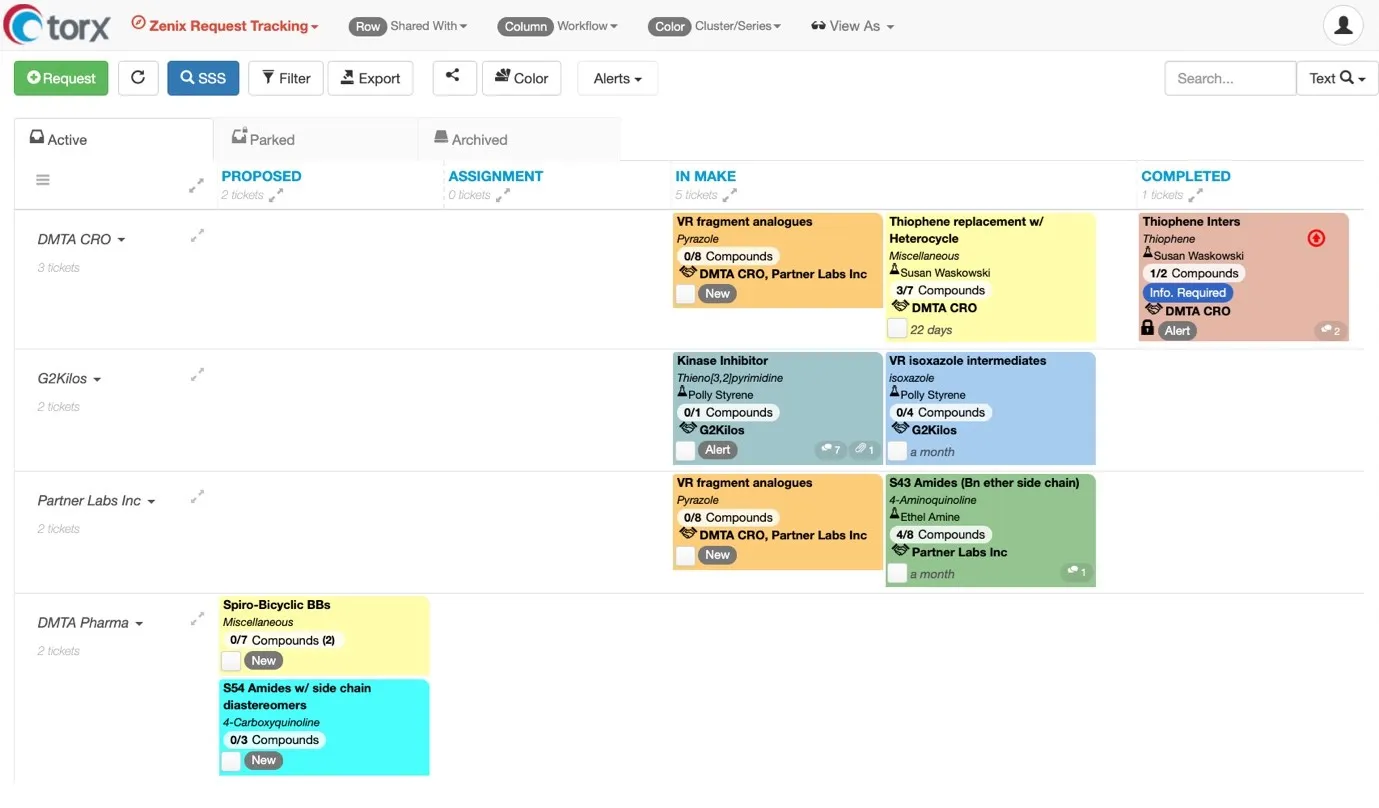The image size is (1379, 808).
Task: Switch to the Parked tab
Action: [x=263, y=139]
